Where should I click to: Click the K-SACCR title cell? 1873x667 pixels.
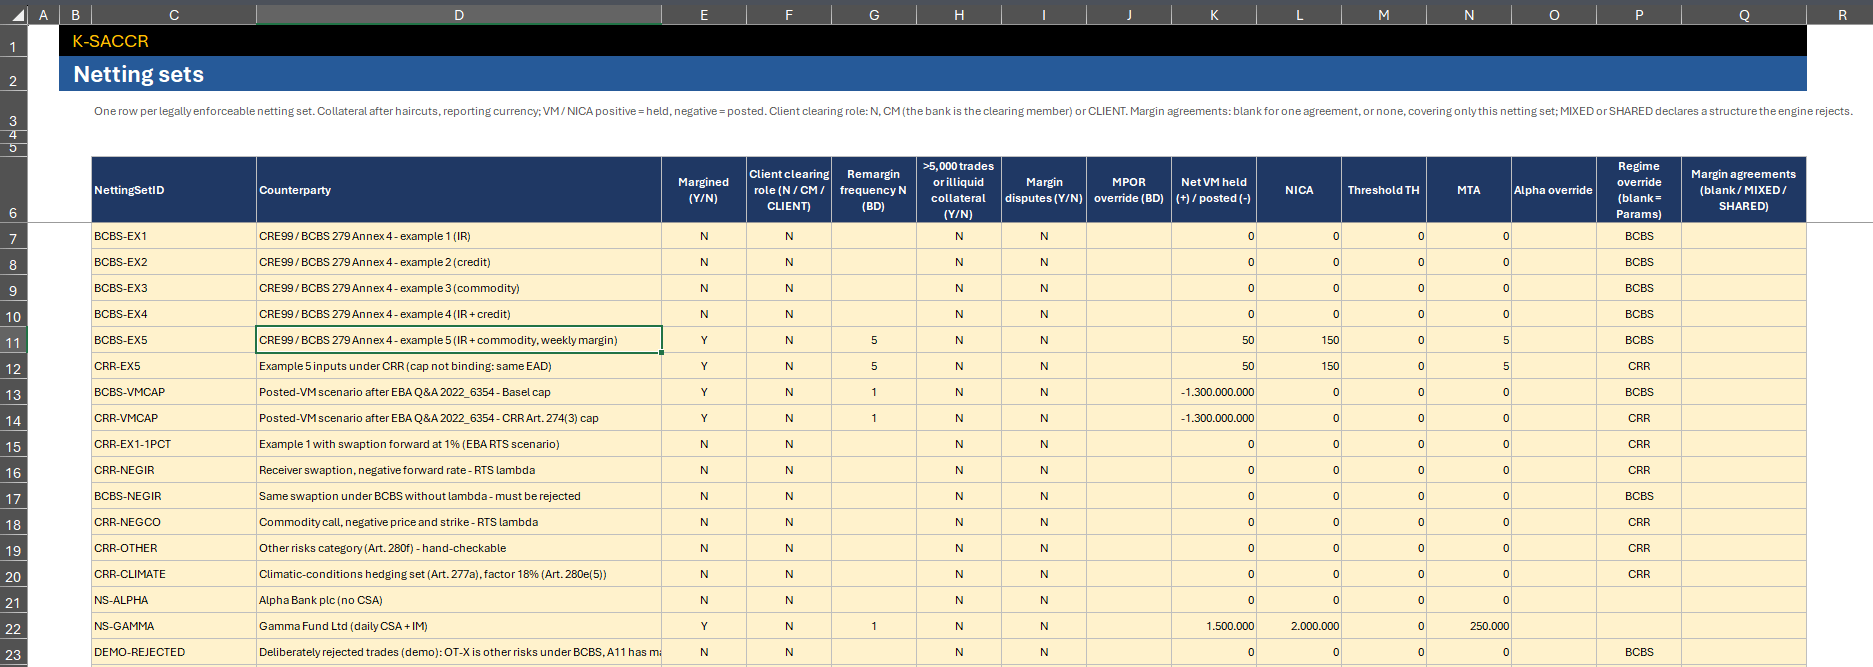(x=110, y=41)
